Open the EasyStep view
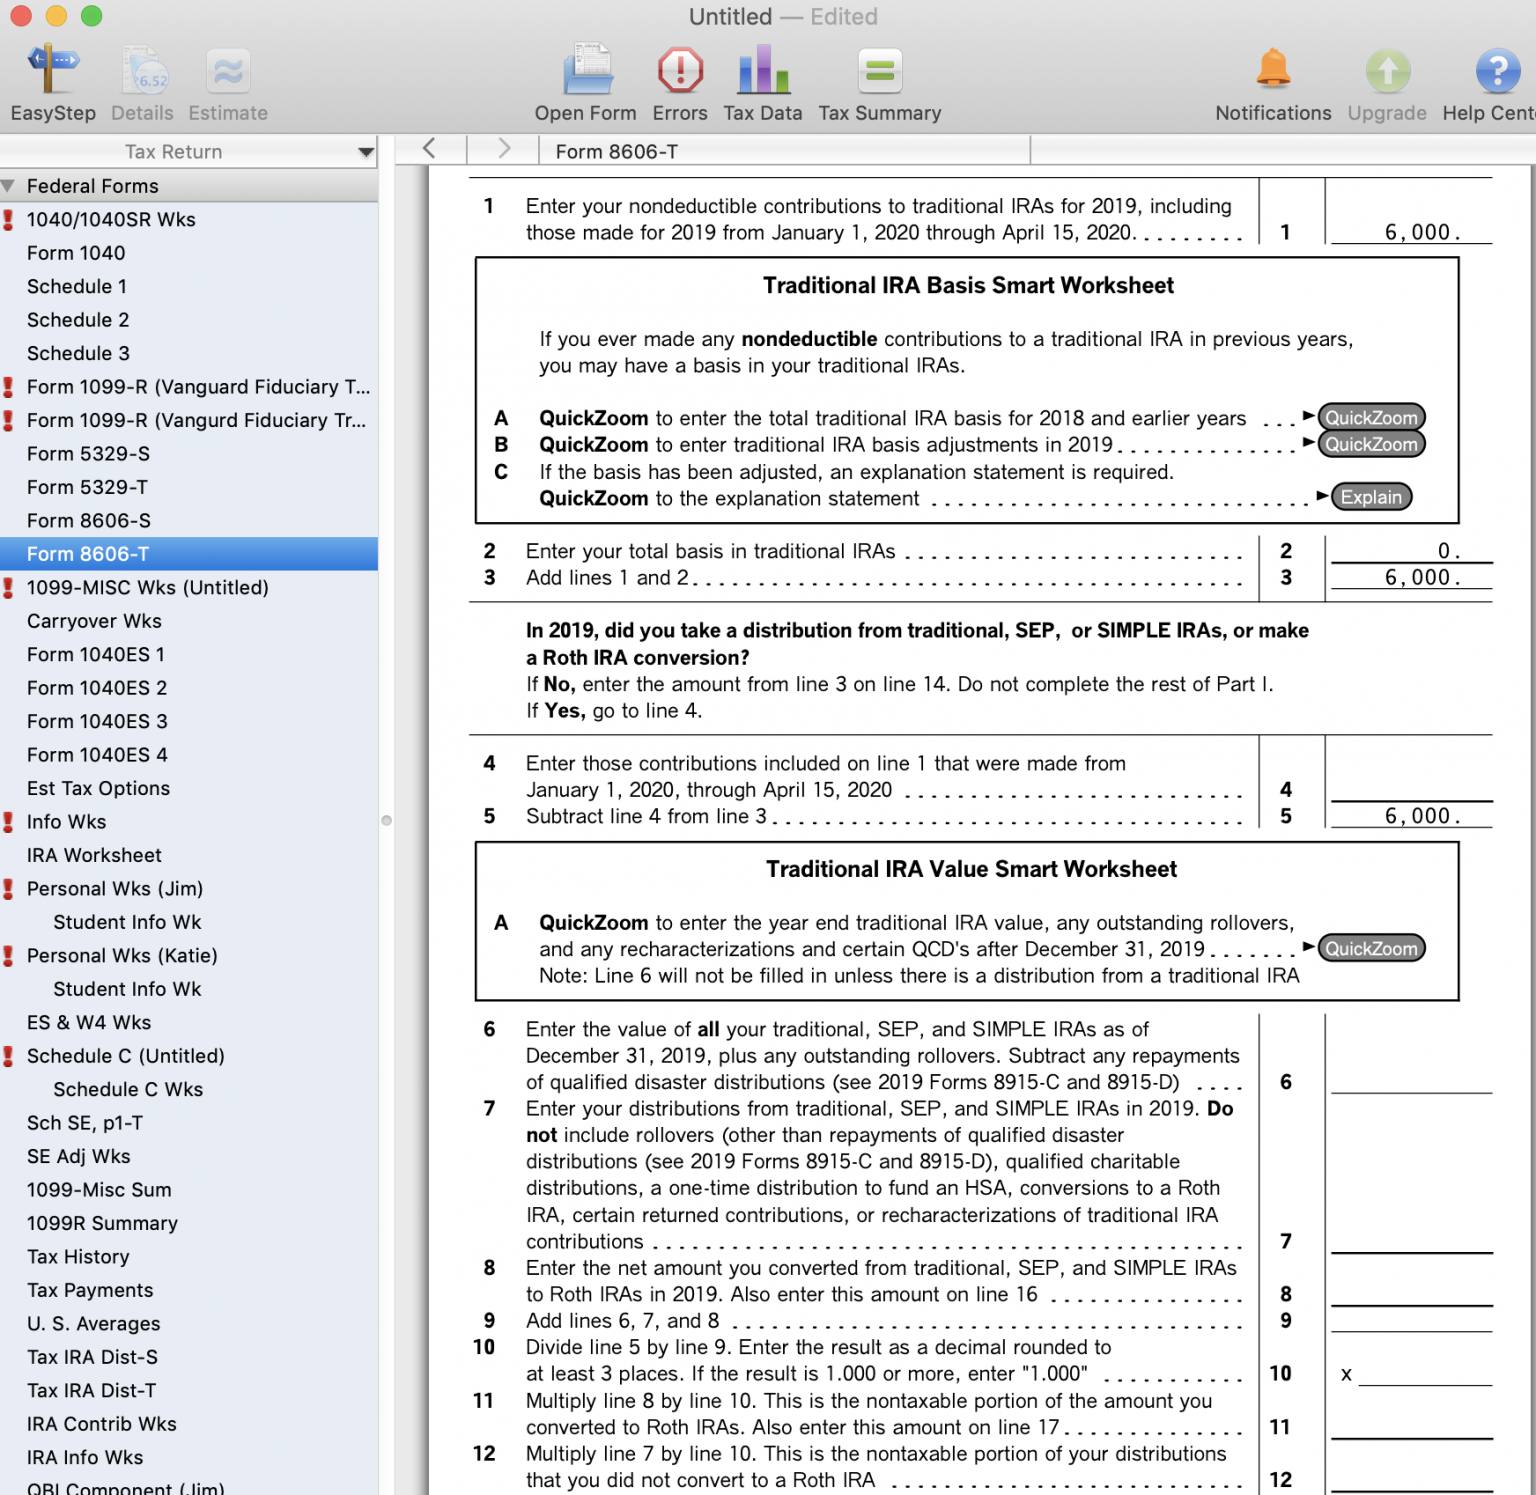Screen dimensions: 1536x1495 52,80
